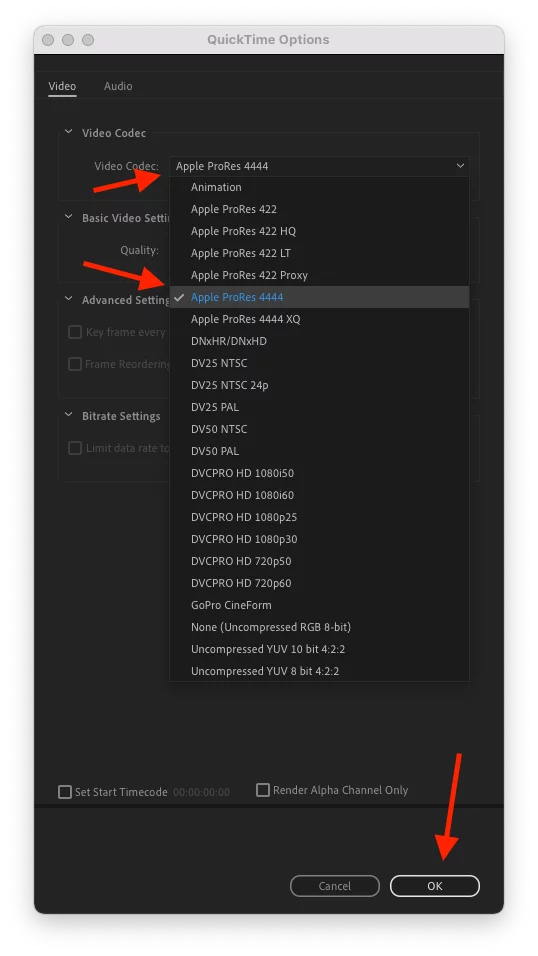The height and width of the screenshot is (956, 538).
Task: Switch to the Audio tab
Action: (x=118, y=86)
